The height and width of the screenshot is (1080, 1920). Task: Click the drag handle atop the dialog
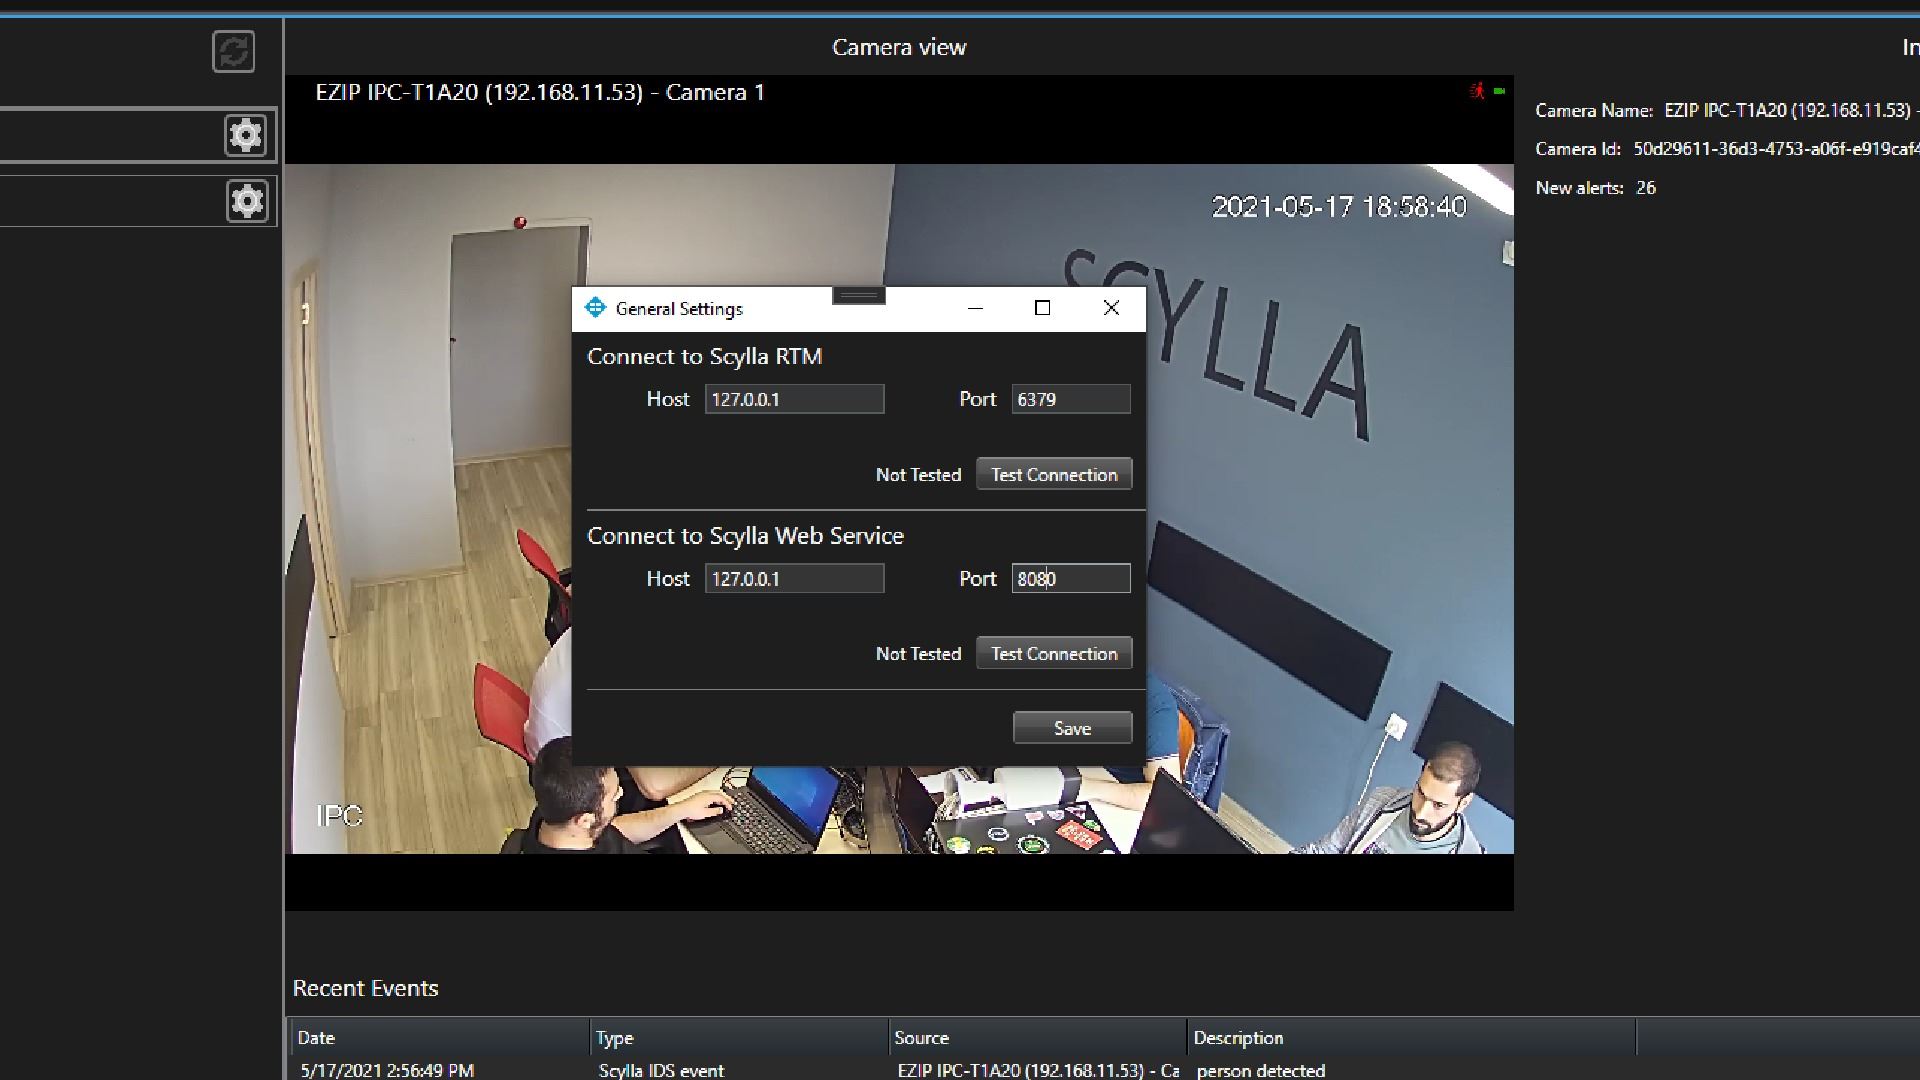(859, 295)
